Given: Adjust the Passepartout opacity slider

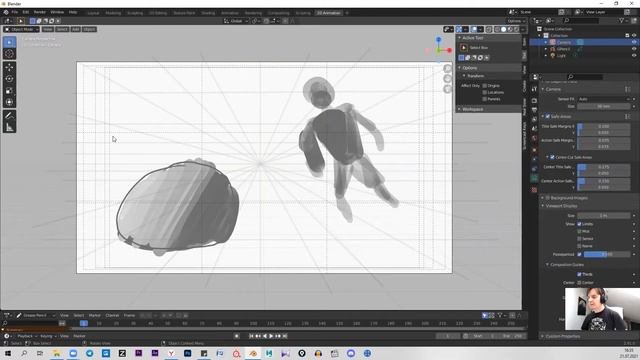Looking at the screenshot, I should point(607,254).
